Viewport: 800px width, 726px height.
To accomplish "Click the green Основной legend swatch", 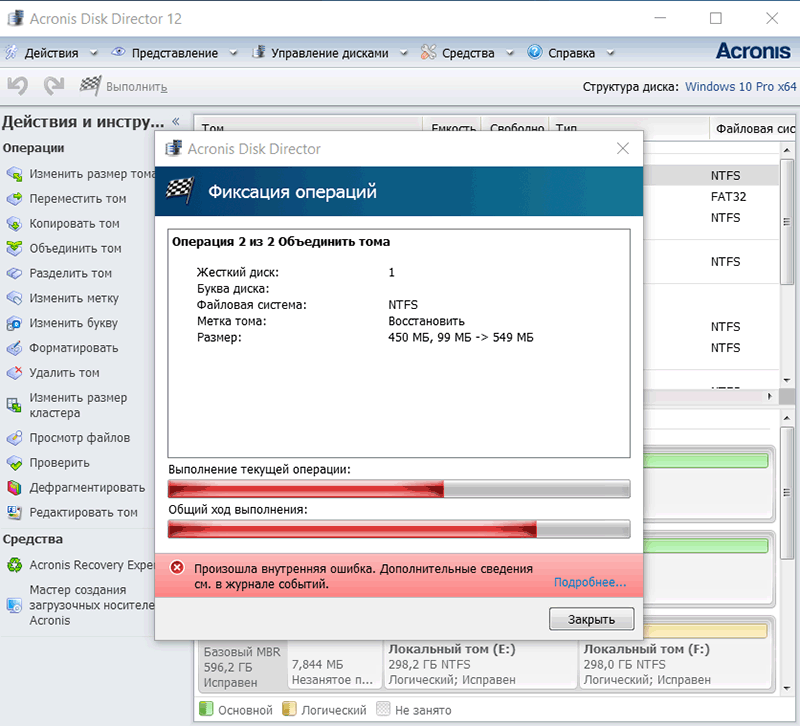I will [x=206, y=709].
